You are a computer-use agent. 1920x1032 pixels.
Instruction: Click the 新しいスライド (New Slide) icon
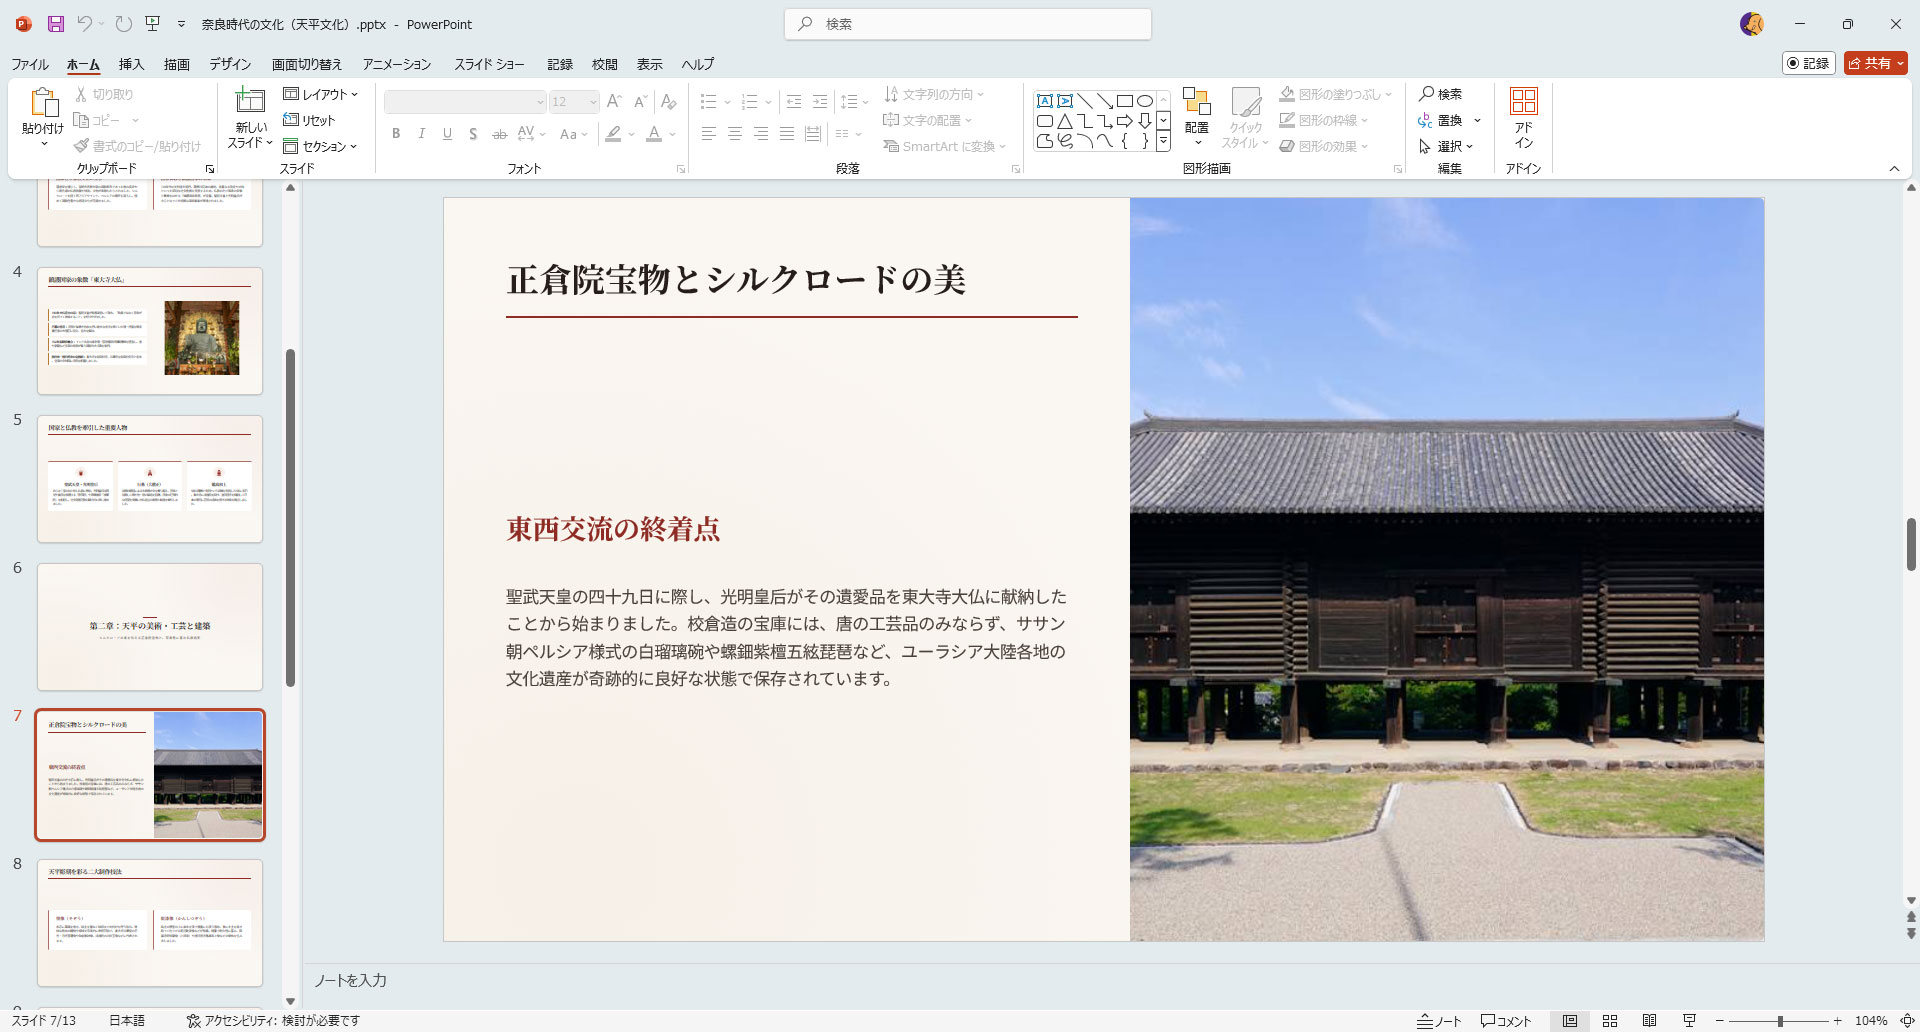click(x=249, y=101)
